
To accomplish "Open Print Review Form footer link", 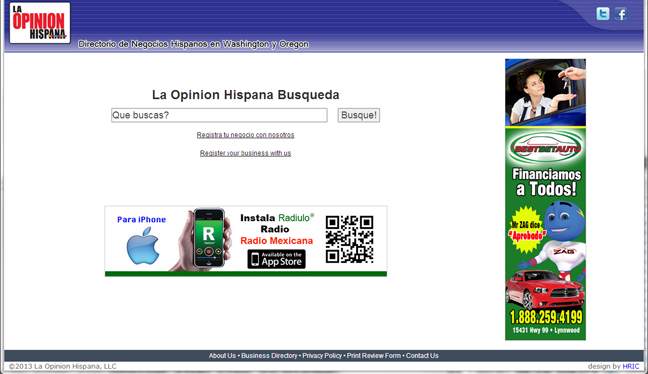I will pos(374,356).
